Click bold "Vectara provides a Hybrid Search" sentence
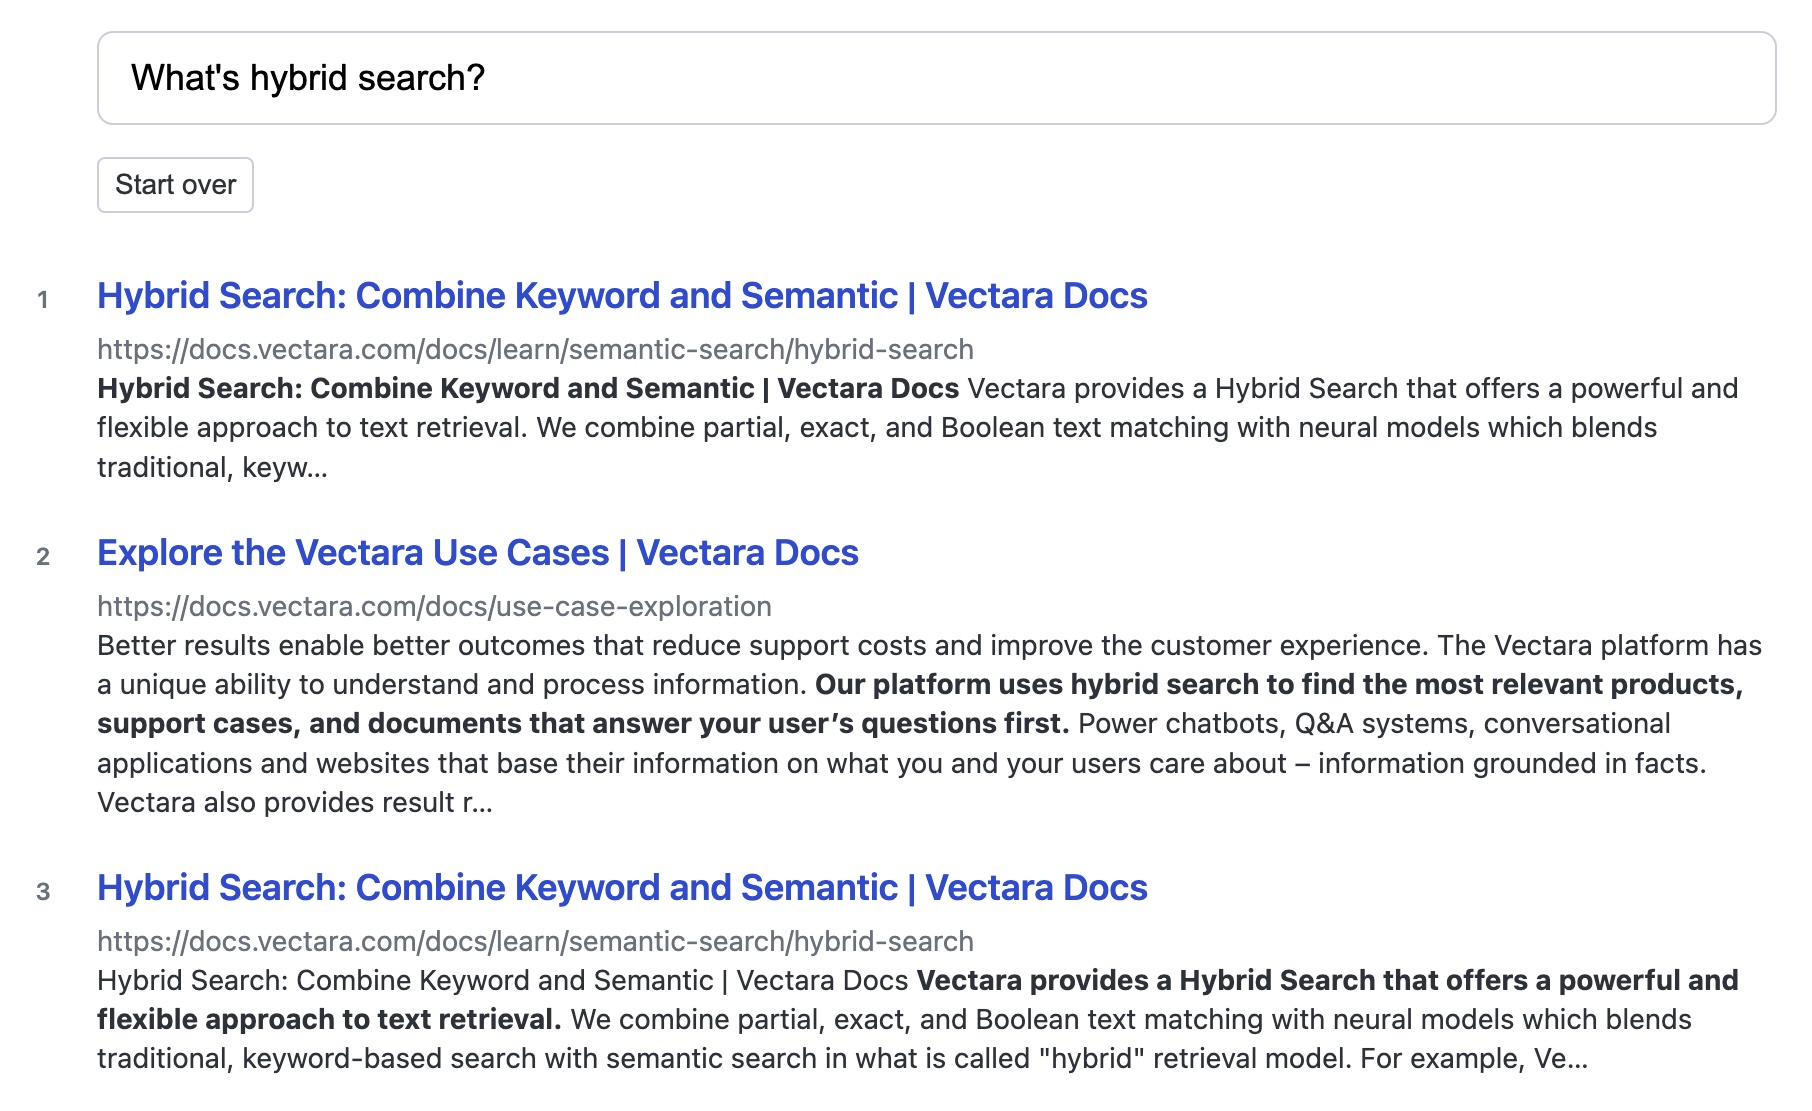The width and height of the screenshot is (1812, 1111). [x=1327, y=980]
